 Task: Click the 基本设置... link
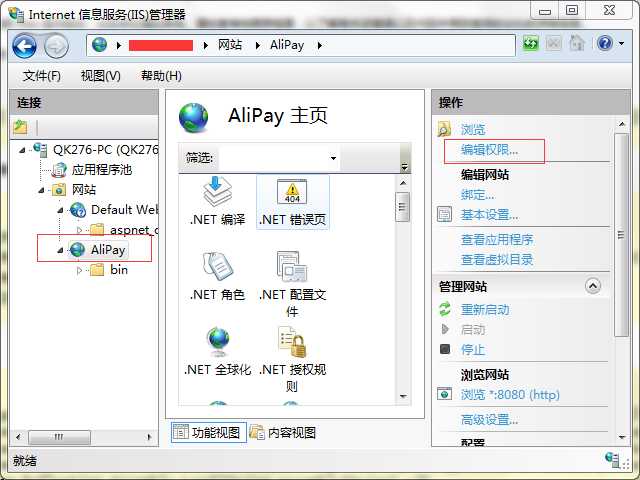click(489, 214)
